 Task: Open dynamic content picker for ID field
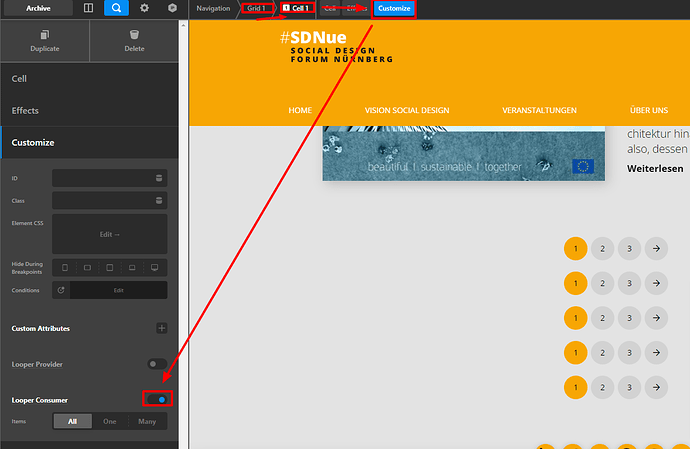click(159, 178)
